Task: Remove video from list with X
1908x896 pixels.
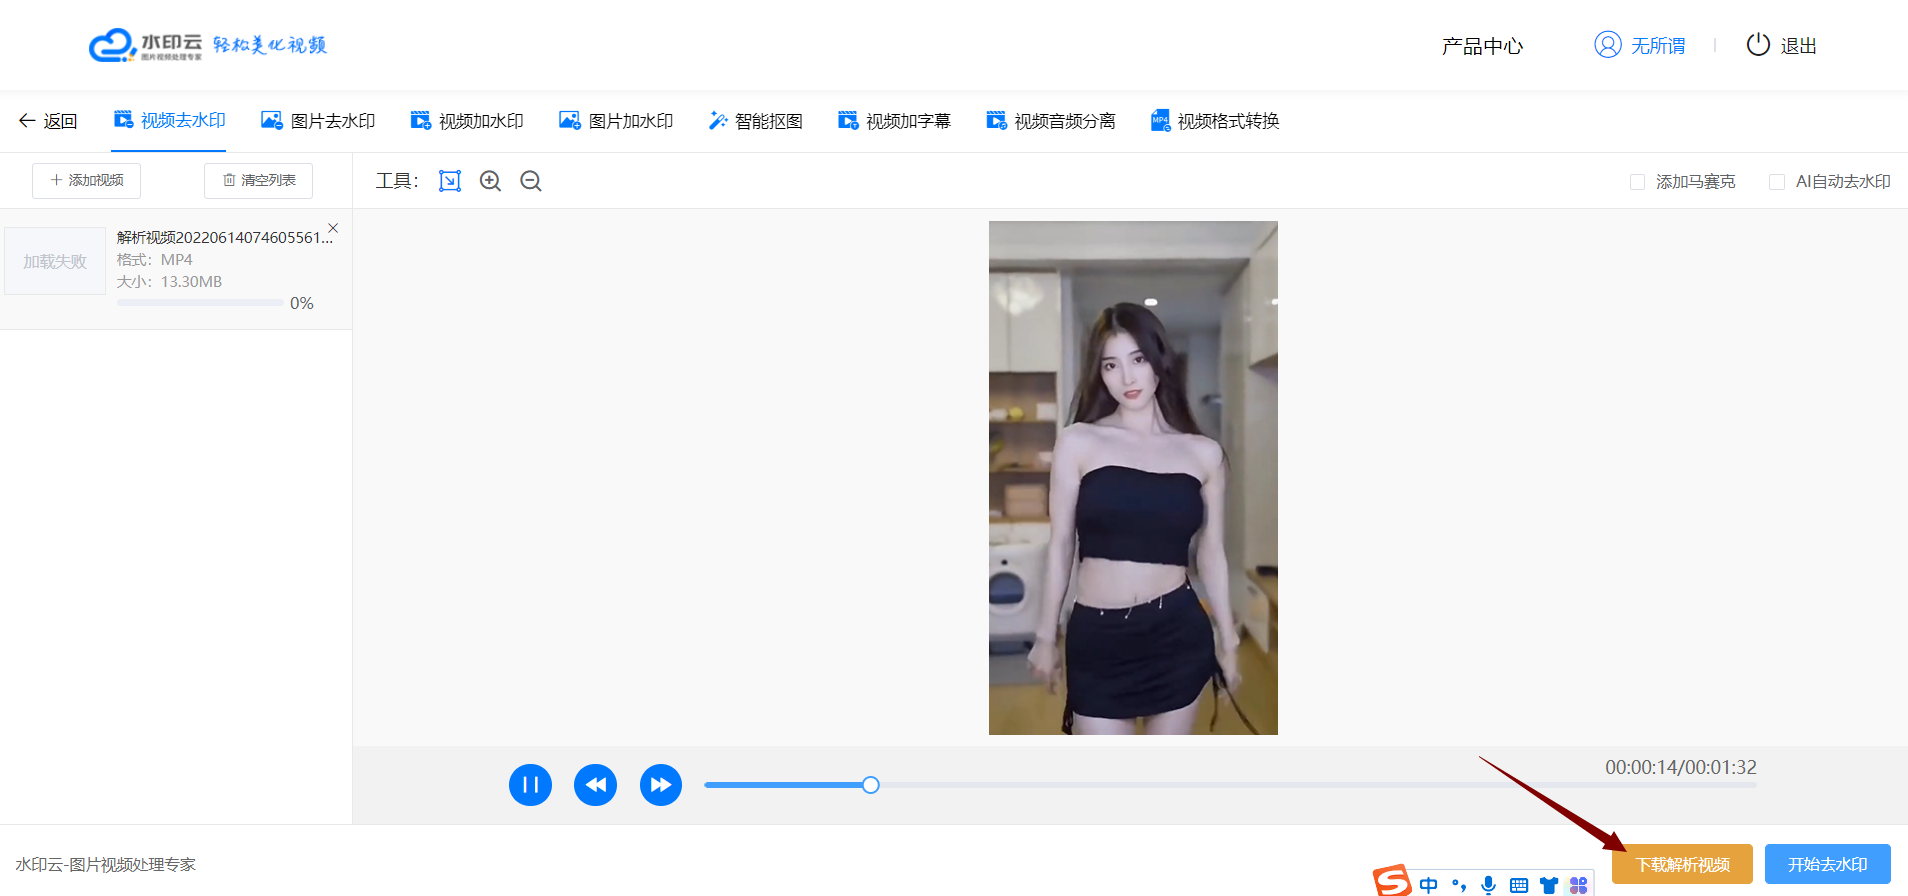Action: (x=333, y=229)
